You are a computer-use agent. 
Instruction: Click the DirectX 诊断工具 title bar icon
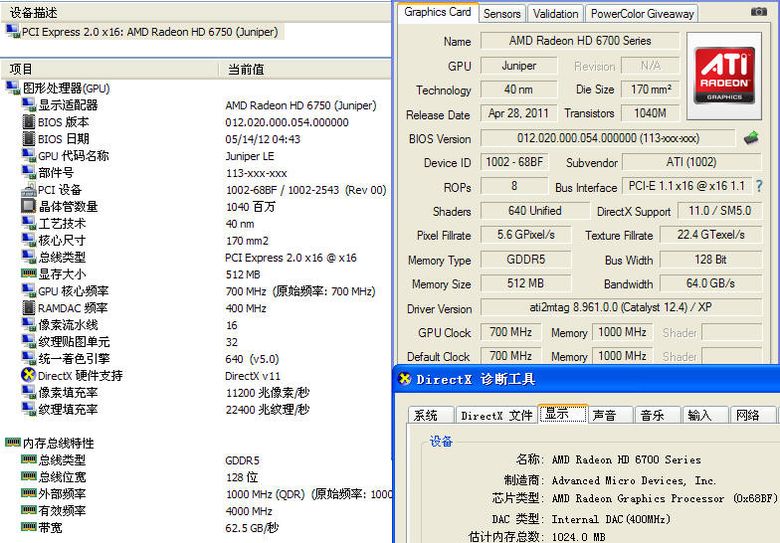coord(405,379)
